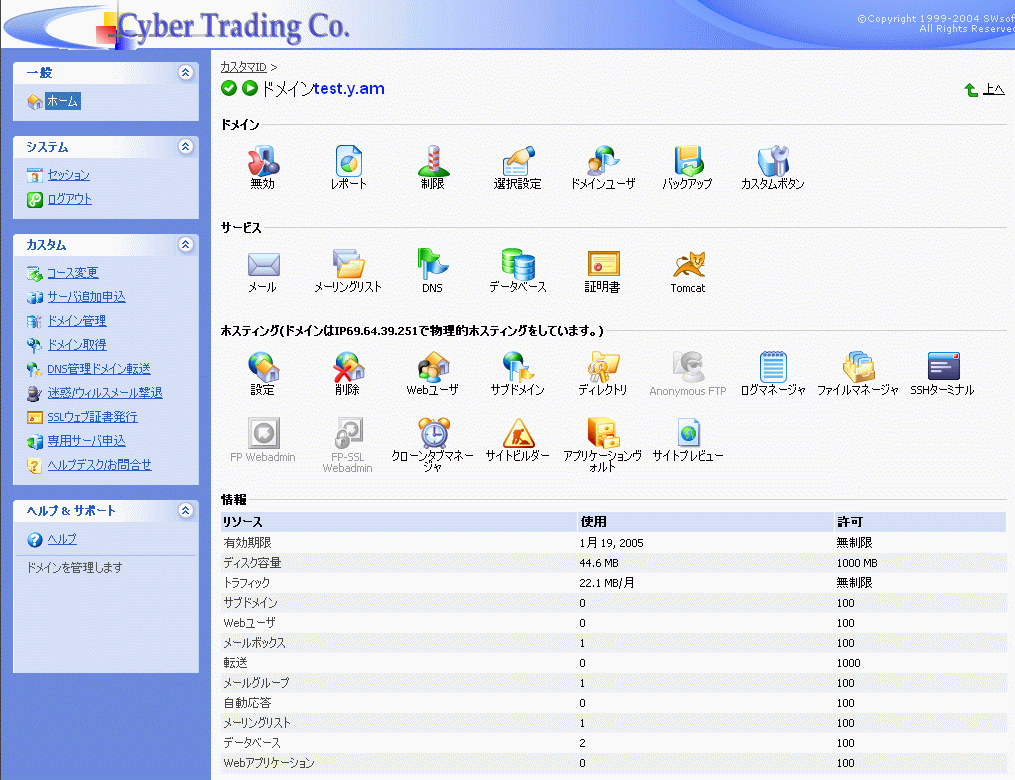The image size is (1015, 780).
Task: Collapse the 一般 sidebar section
Action: 185,72
